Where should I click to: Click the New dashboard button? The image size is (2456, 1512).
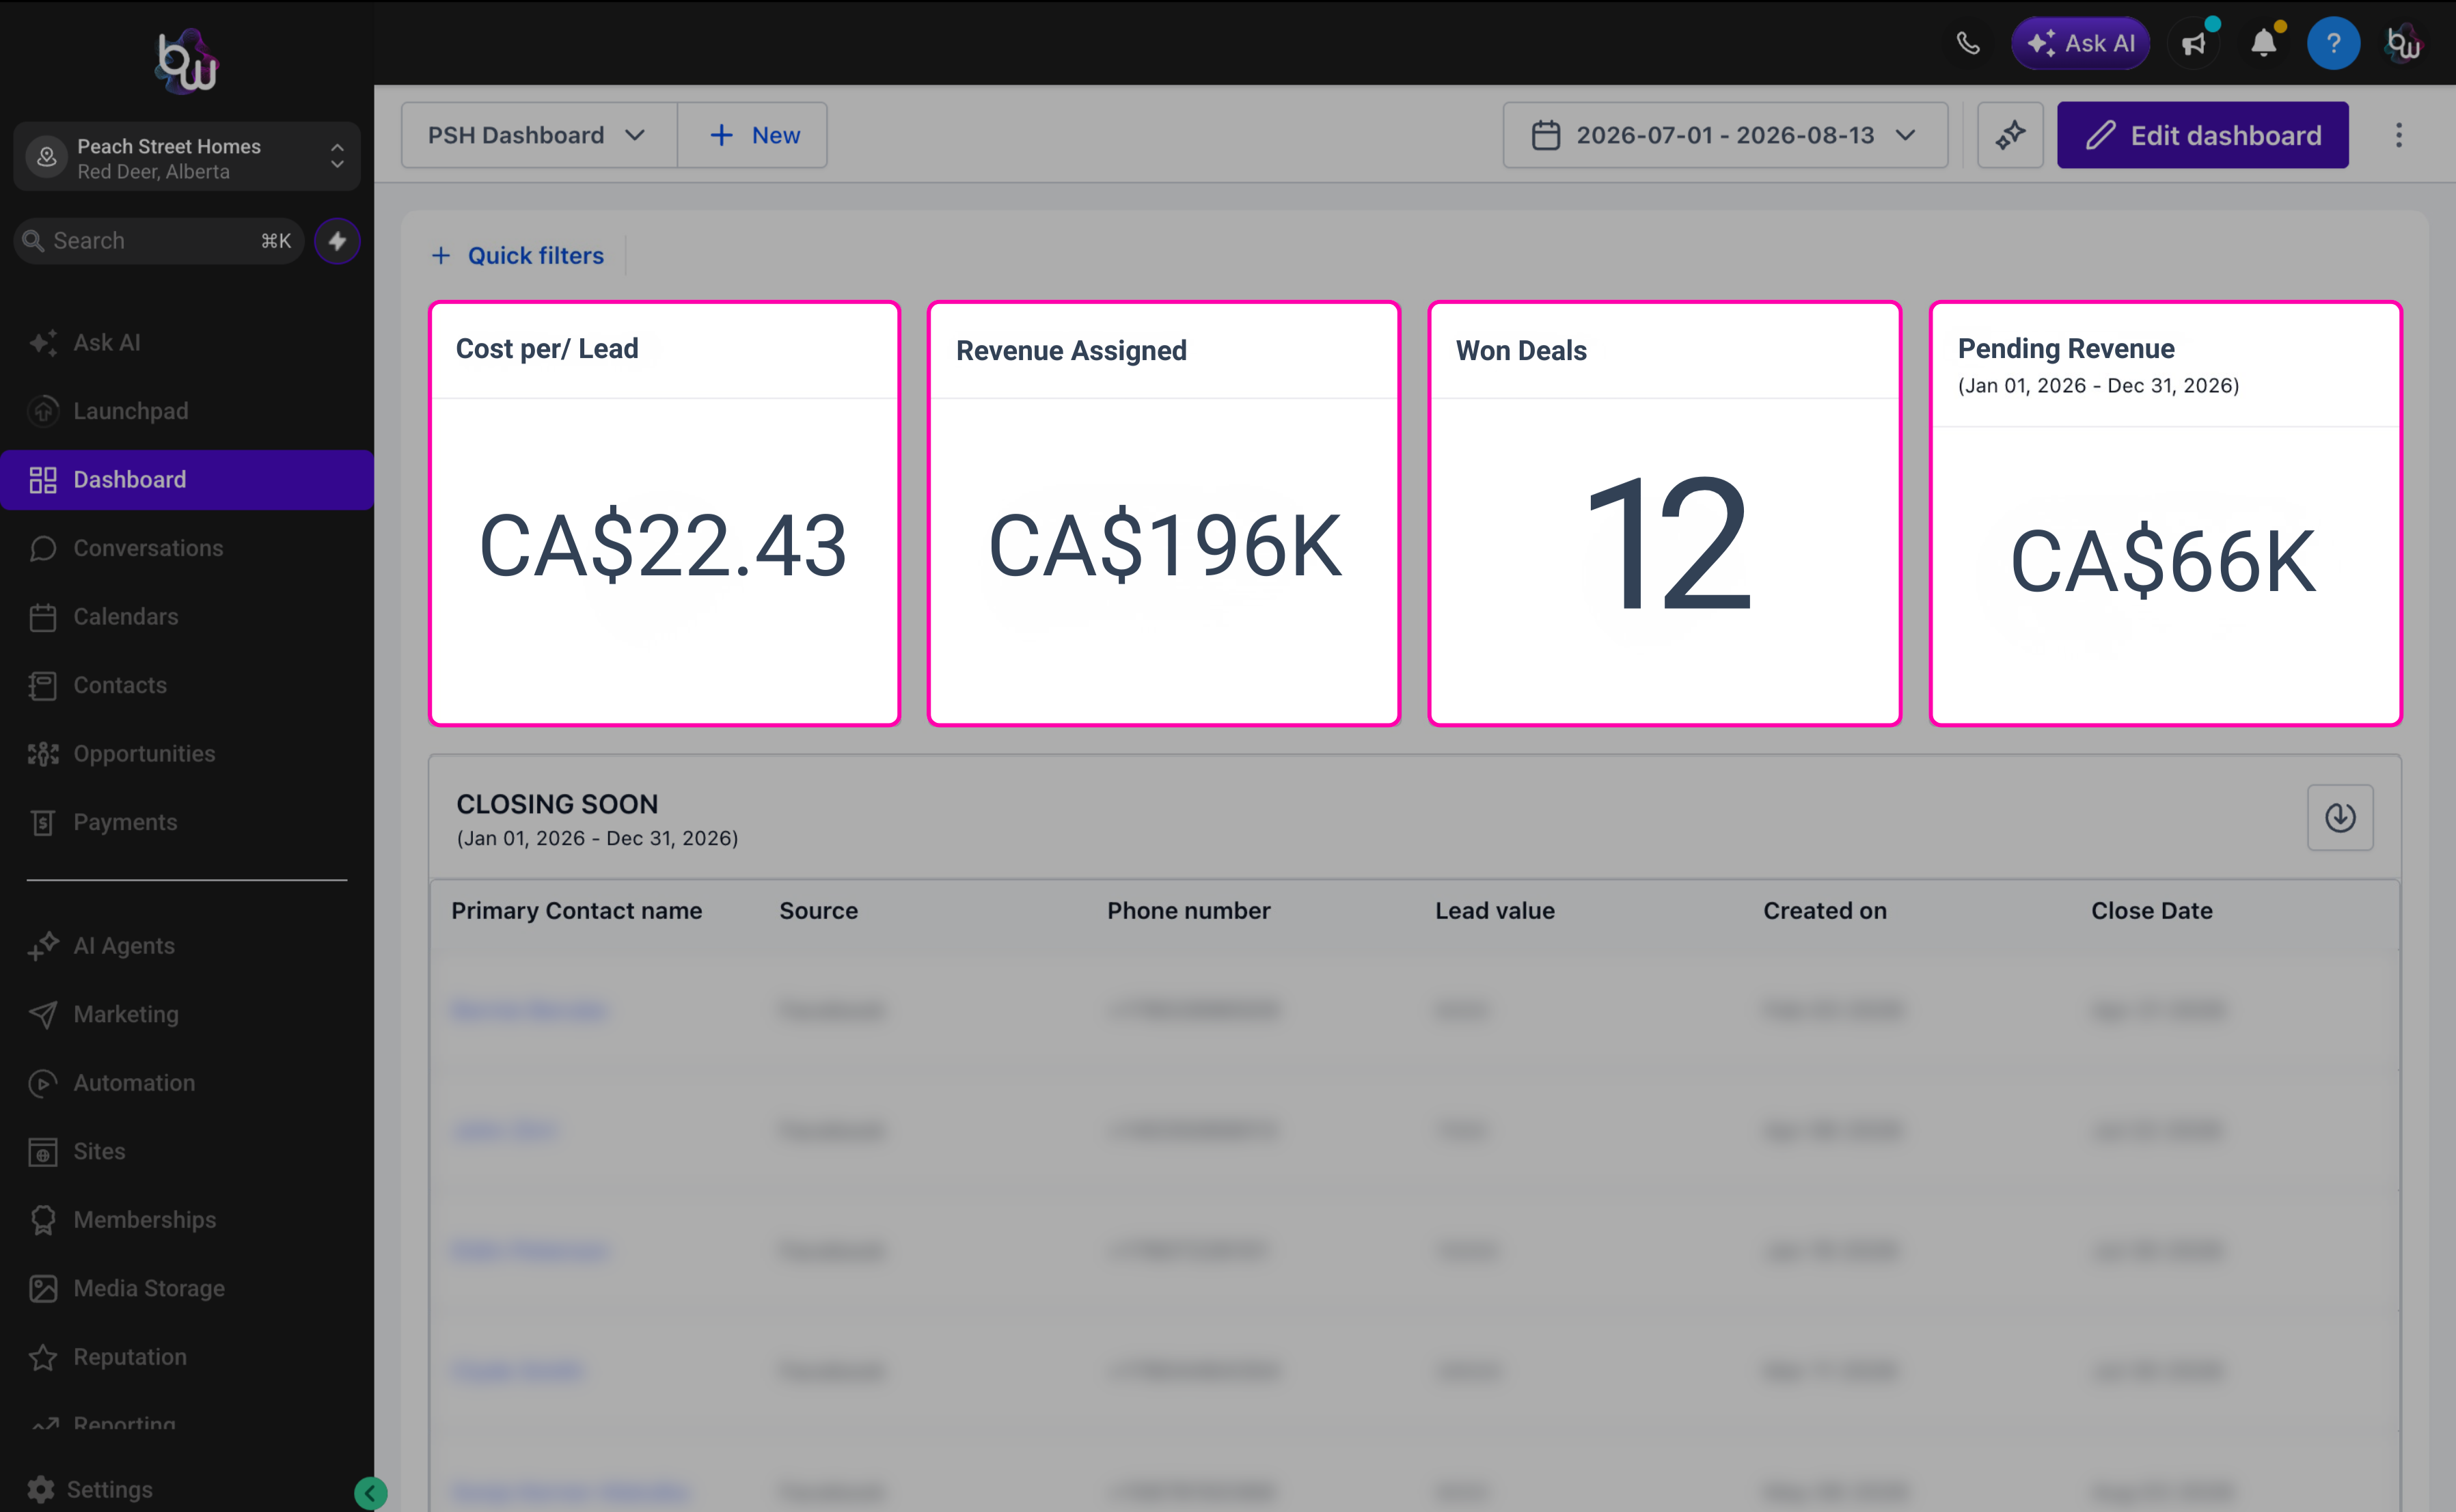(753, 135)
